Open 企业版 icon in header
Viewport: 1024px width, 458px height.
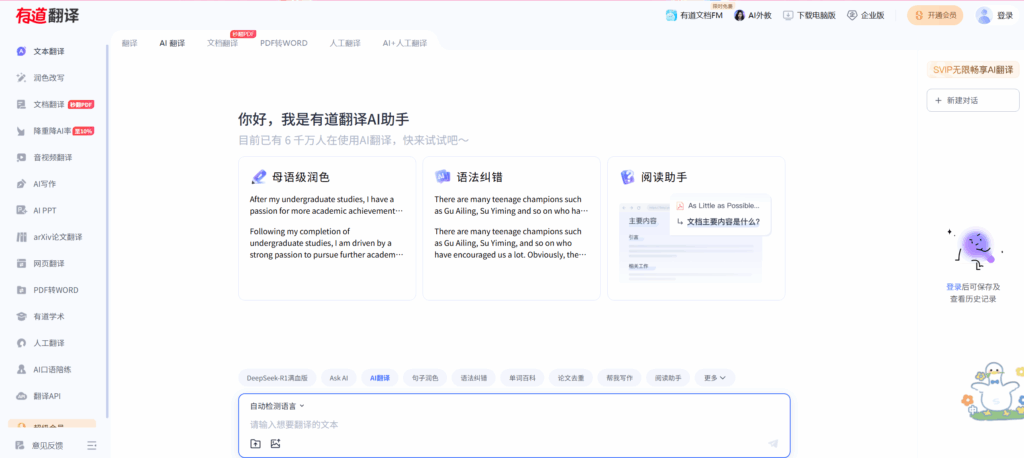pyautogui.click(x=852, y=15)
